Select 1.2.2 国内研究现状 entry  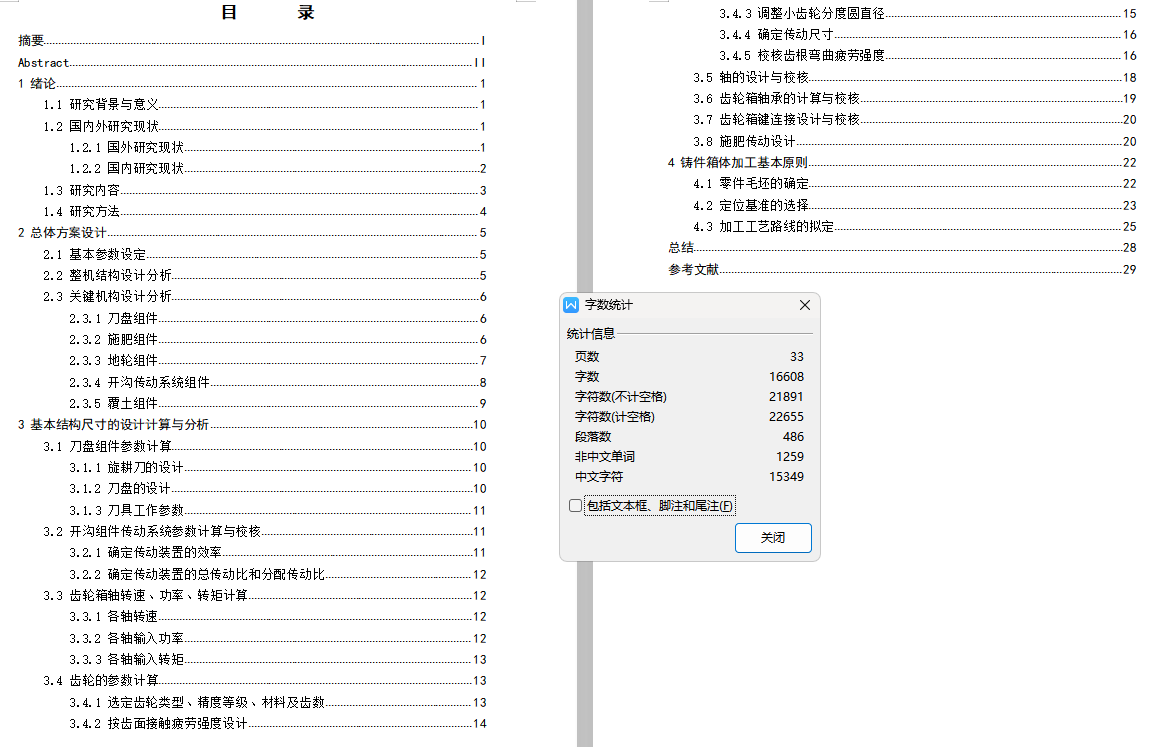click(277, 169)
